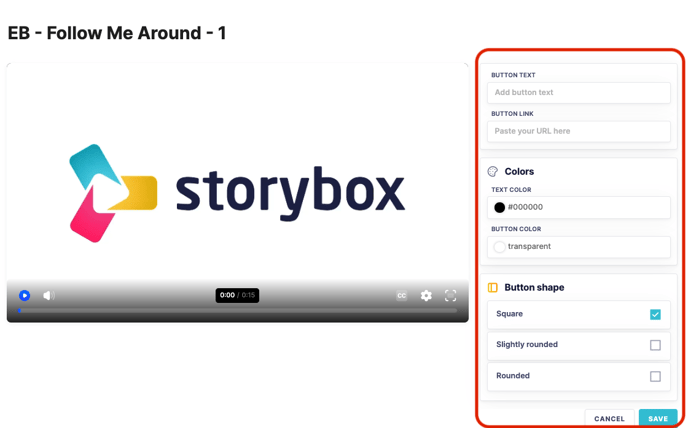688x428 pixels.
Task: Click the EB - Follow Me Around - 1 title
Action: pos(117,33)
